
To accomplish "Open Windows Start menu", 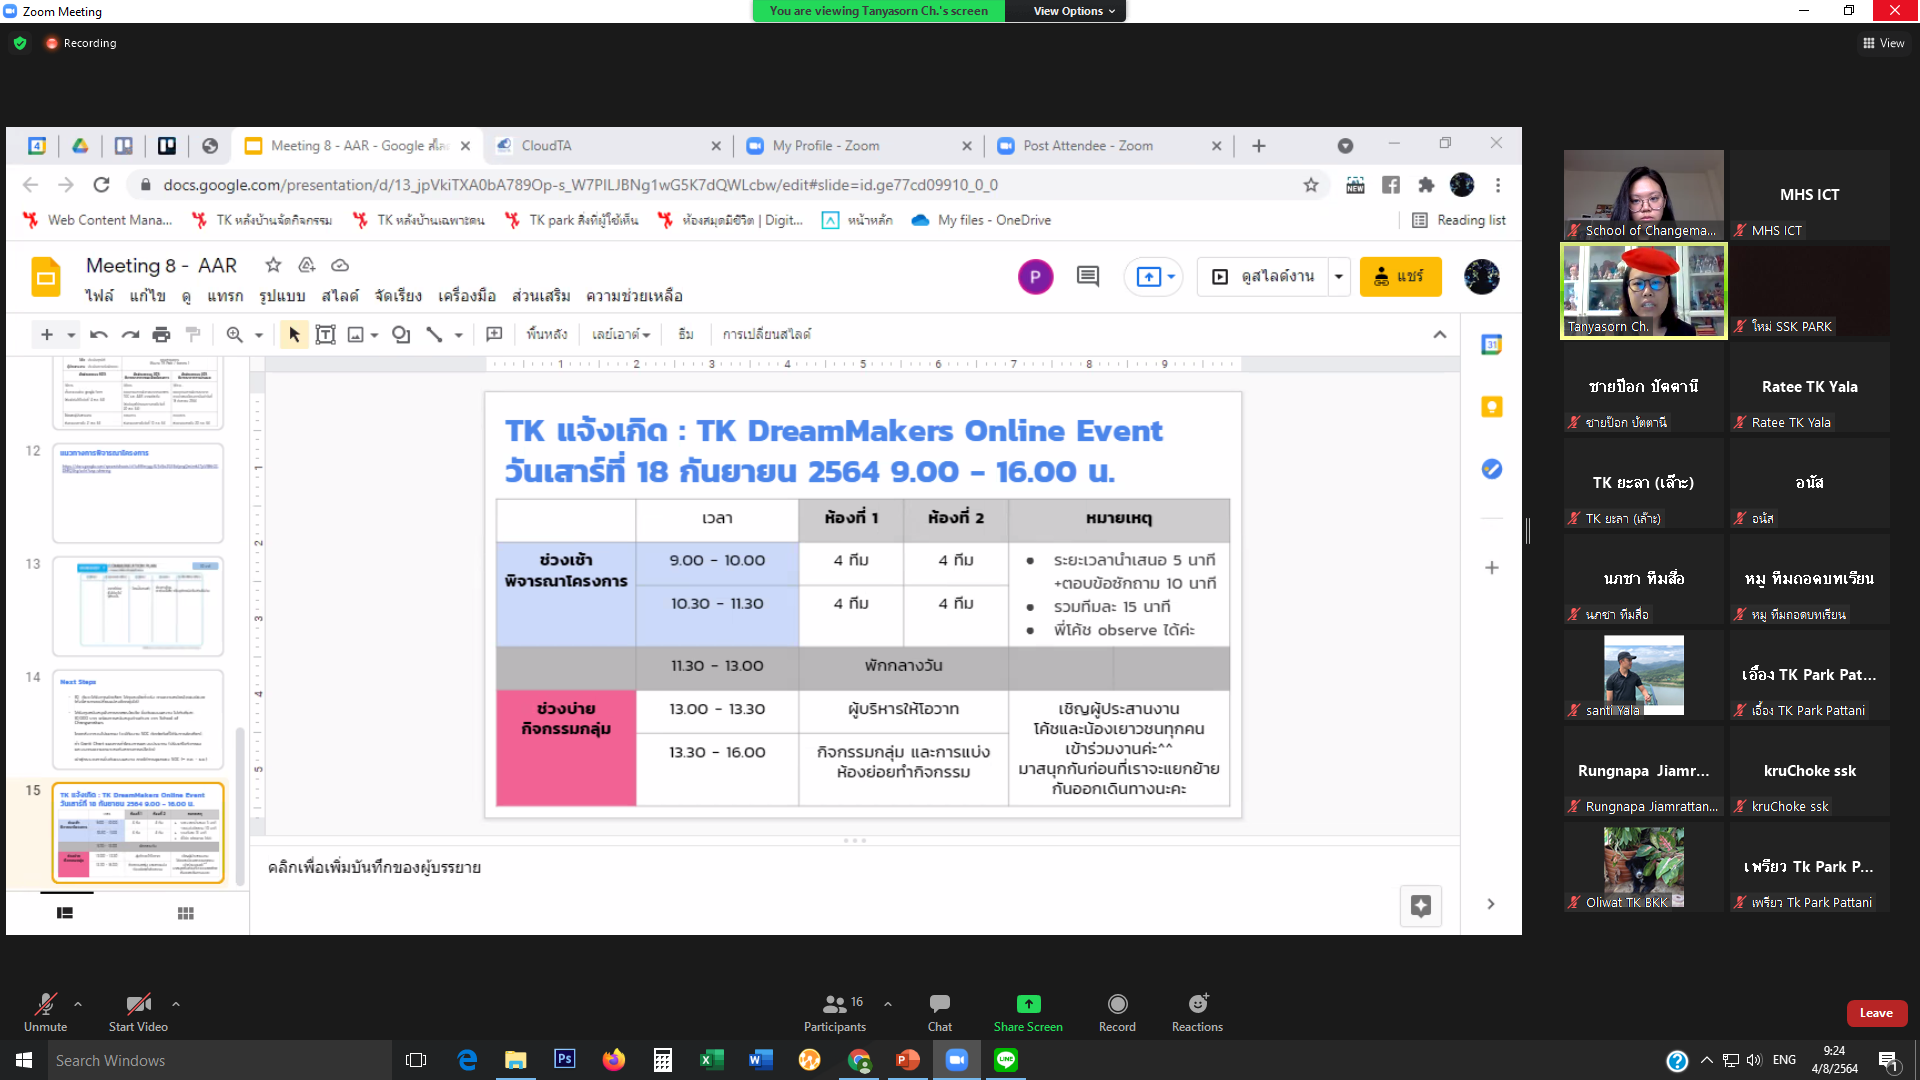I will click(x=24, y=1060).
